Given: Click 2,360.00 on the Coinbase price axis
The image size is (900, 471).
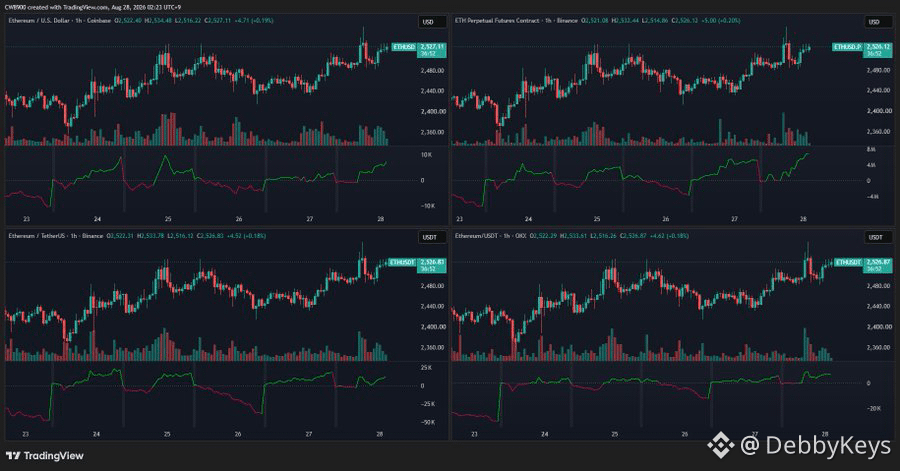Looking at the screenshot, I should [433, 132].
